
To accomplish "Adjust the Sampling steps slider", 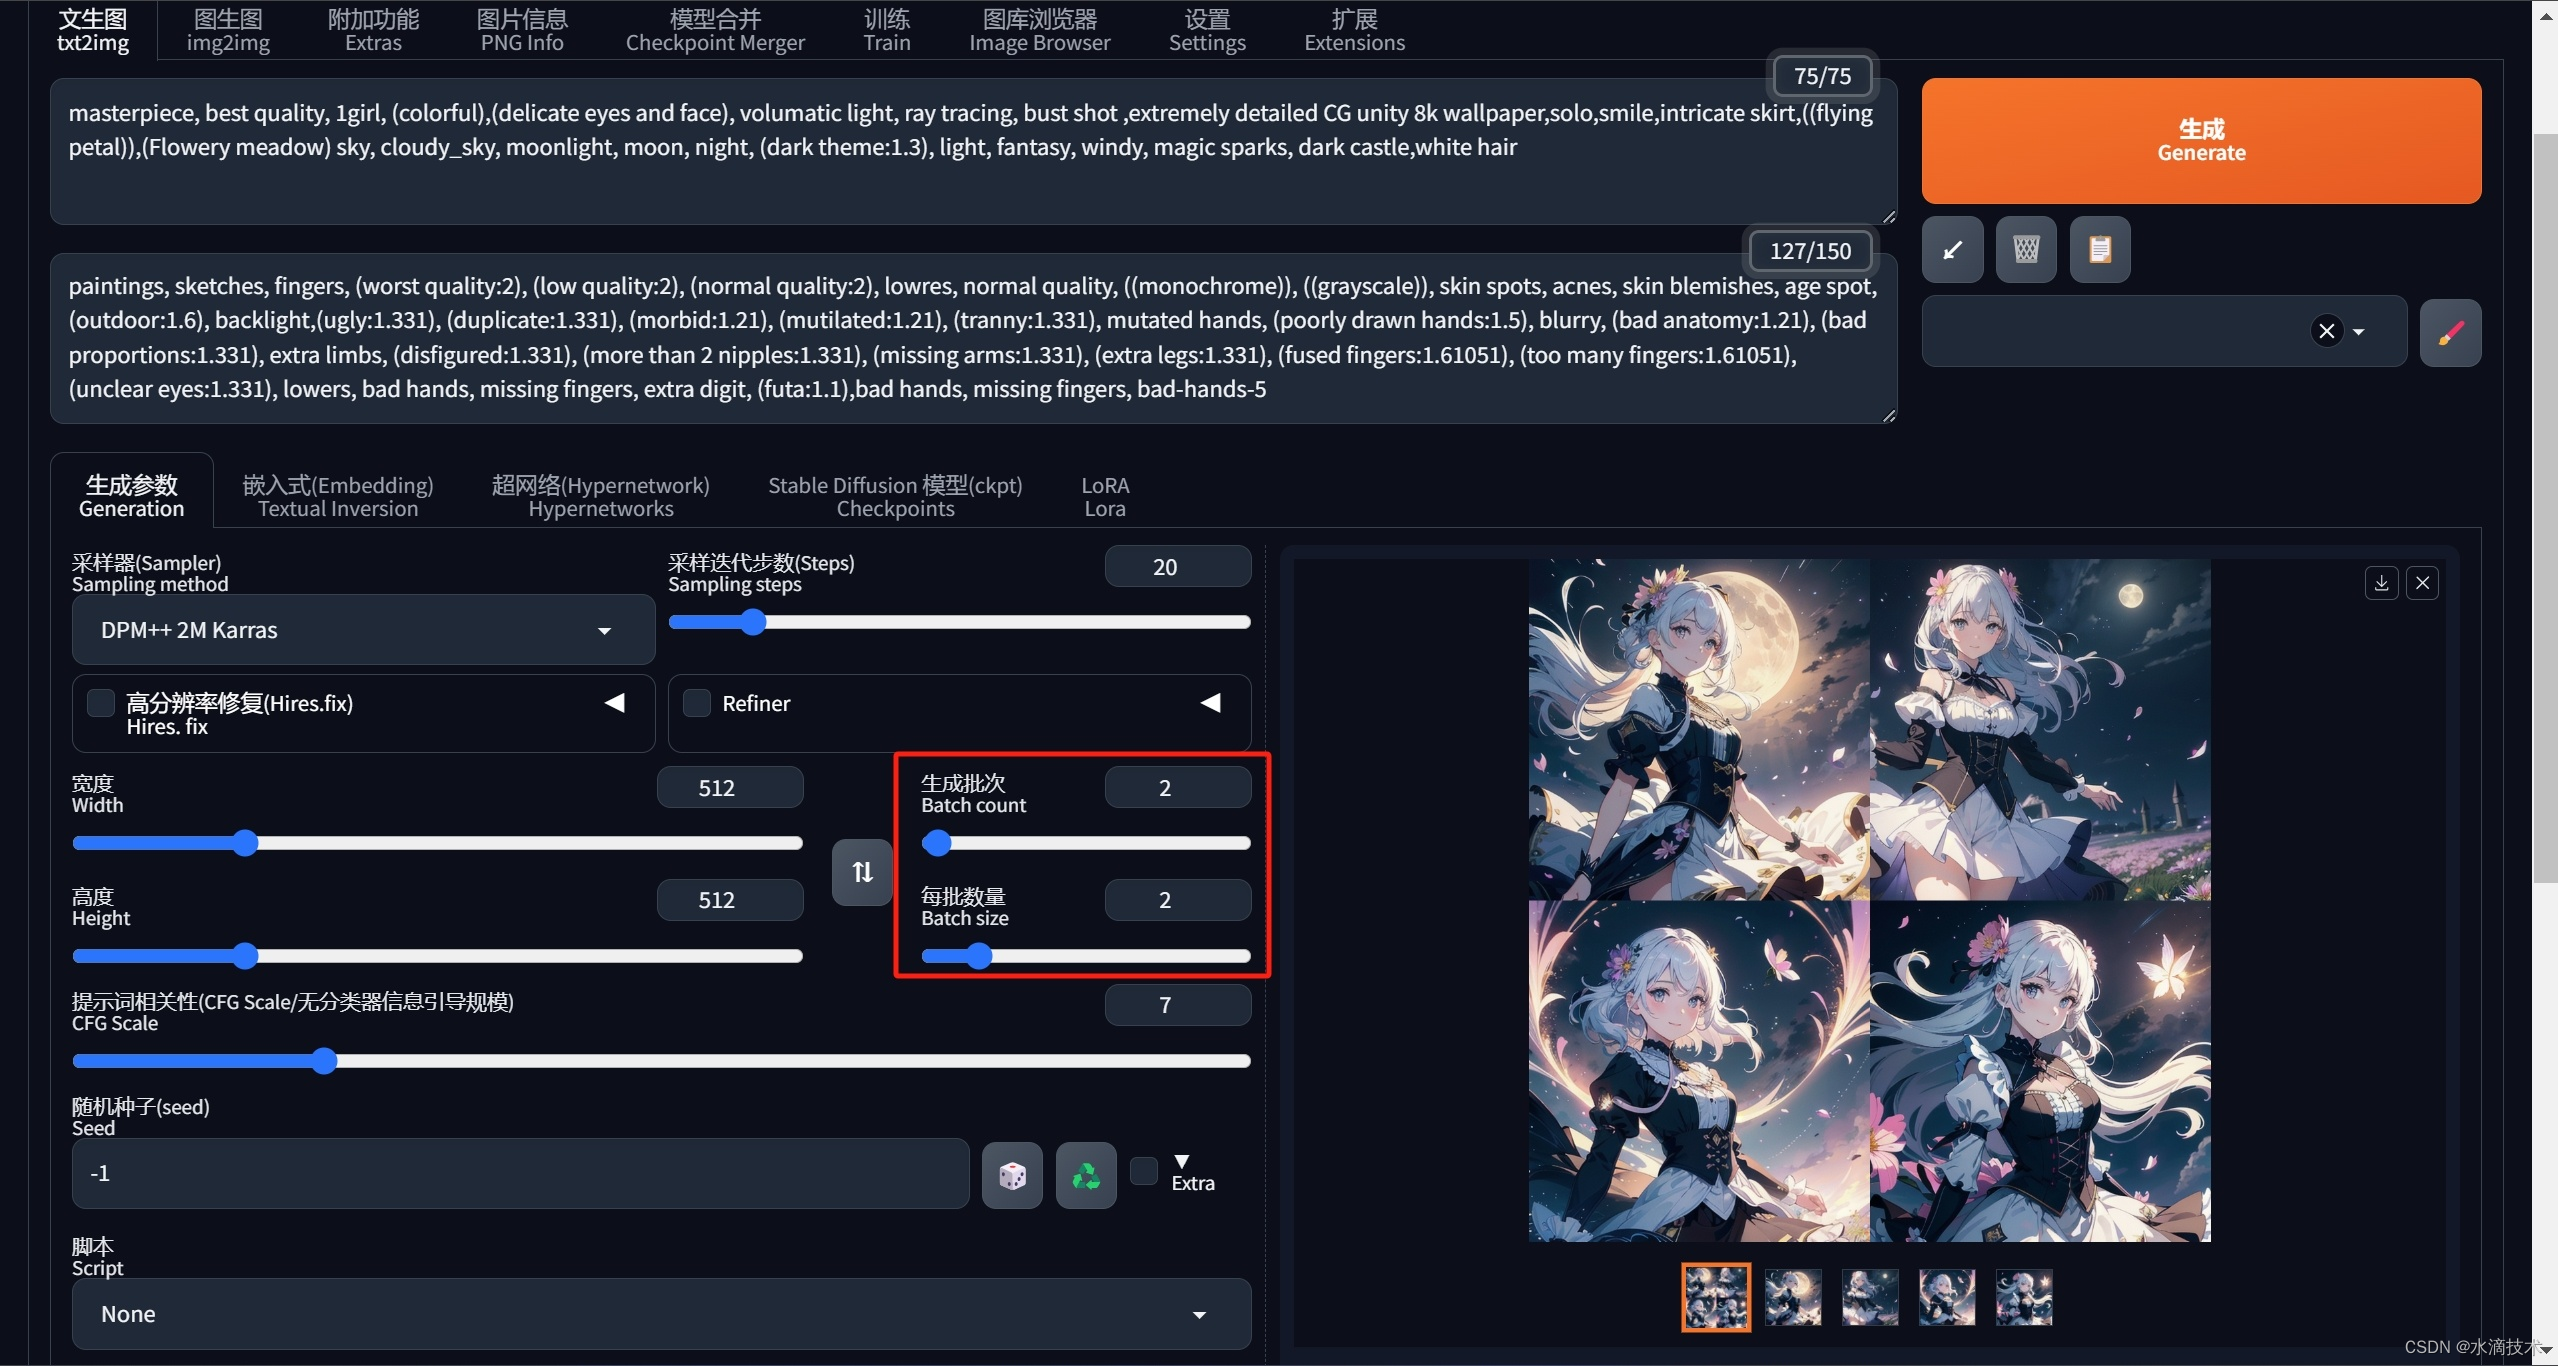I will (959, 622).
